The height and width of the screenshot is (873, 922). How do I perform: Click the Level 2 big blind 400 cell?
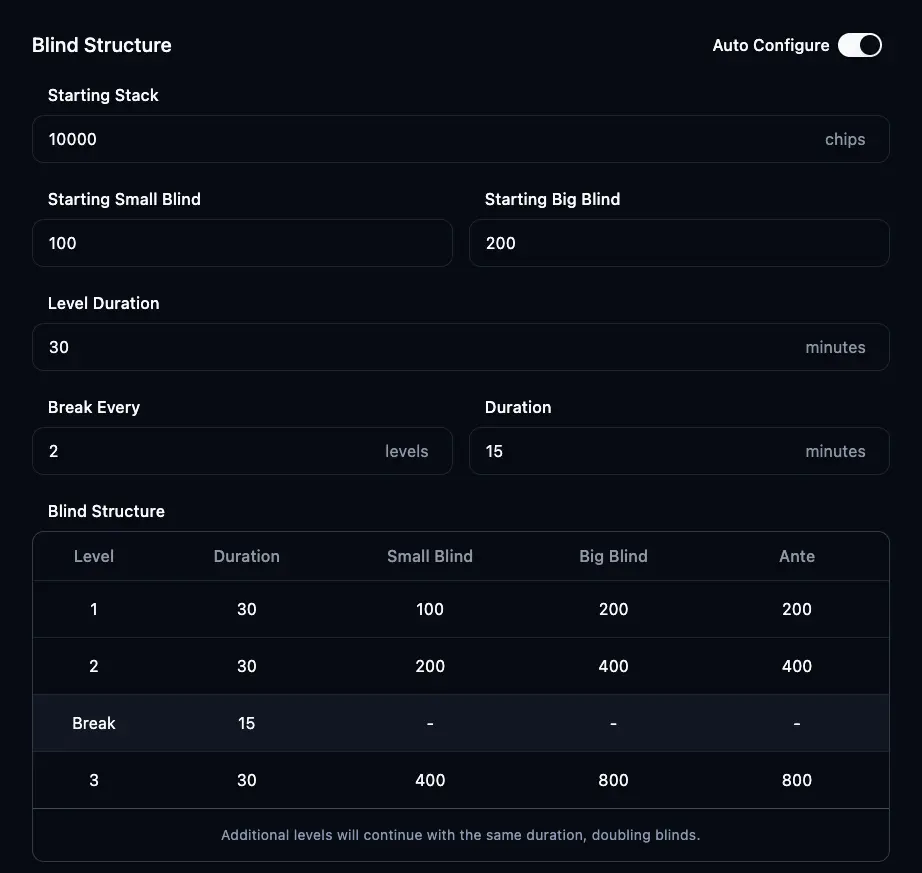tap(613, 666)
